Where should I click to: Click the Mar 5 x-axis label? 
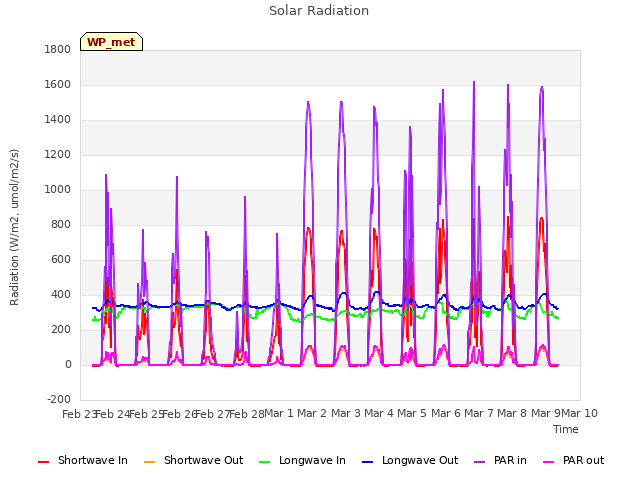click(412, 413)
